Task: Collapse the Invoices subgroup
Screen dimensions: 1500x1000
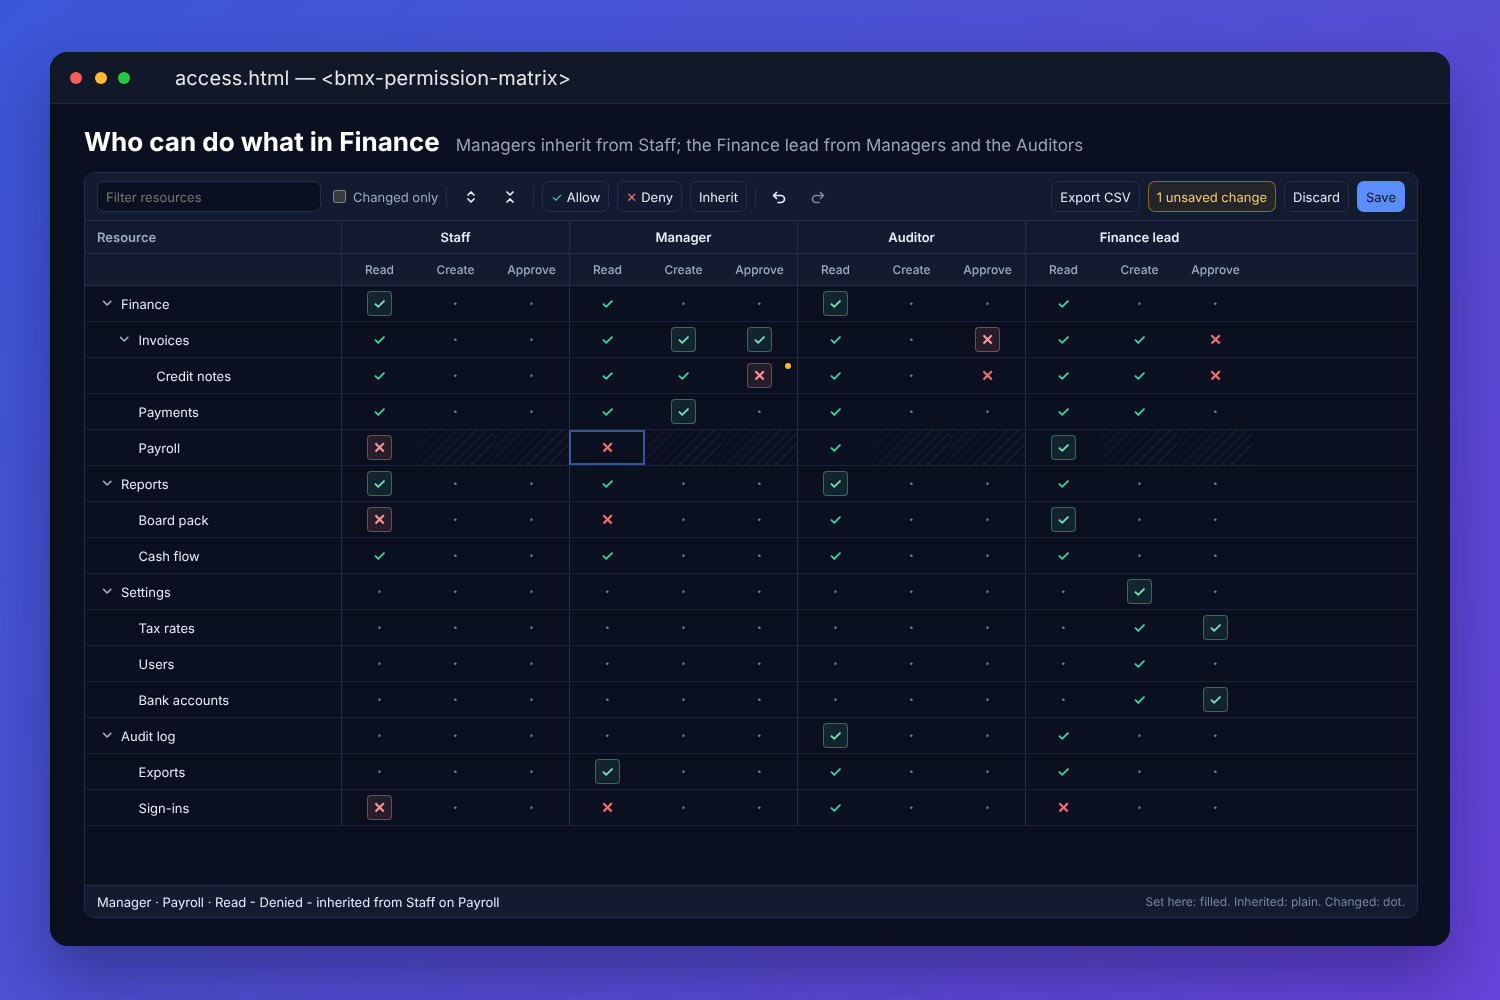Action: (124, 340)
